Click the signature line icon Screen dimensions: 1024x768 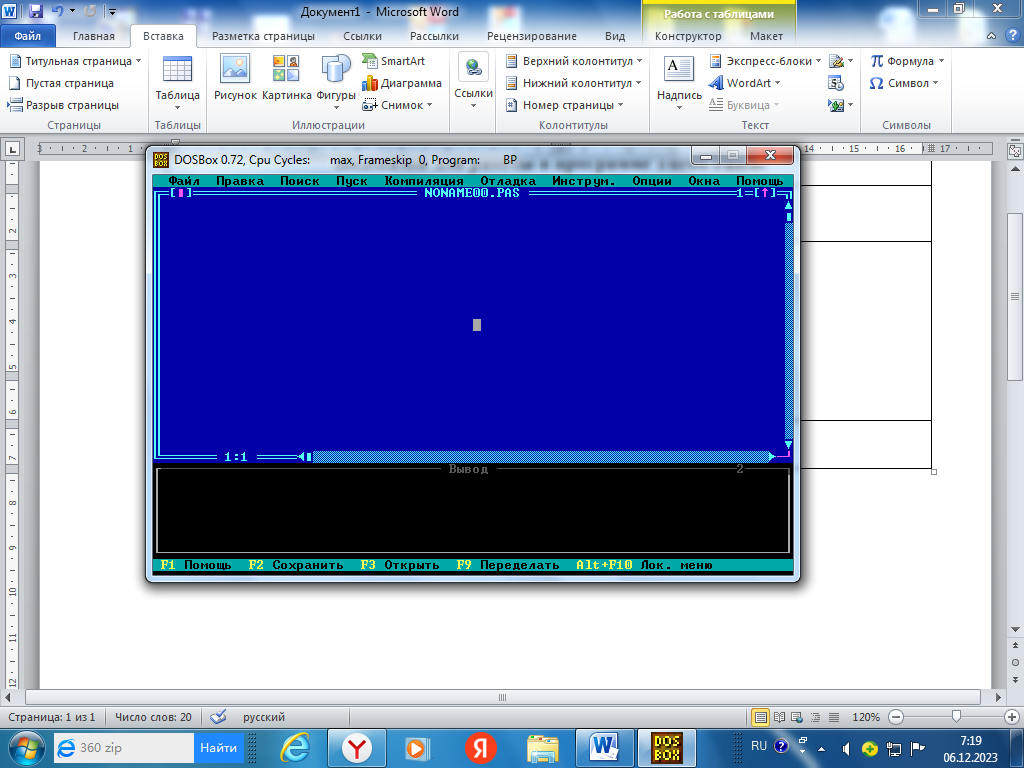point(837,61)
